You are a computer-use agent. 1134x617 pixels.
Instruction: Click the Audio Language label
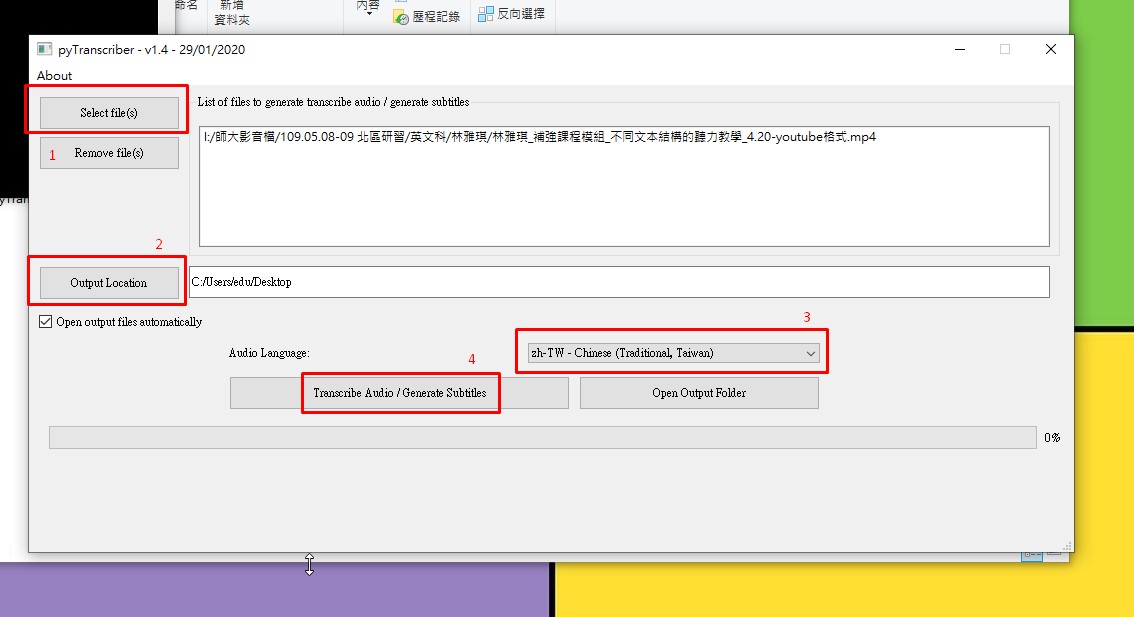(269, 353)
